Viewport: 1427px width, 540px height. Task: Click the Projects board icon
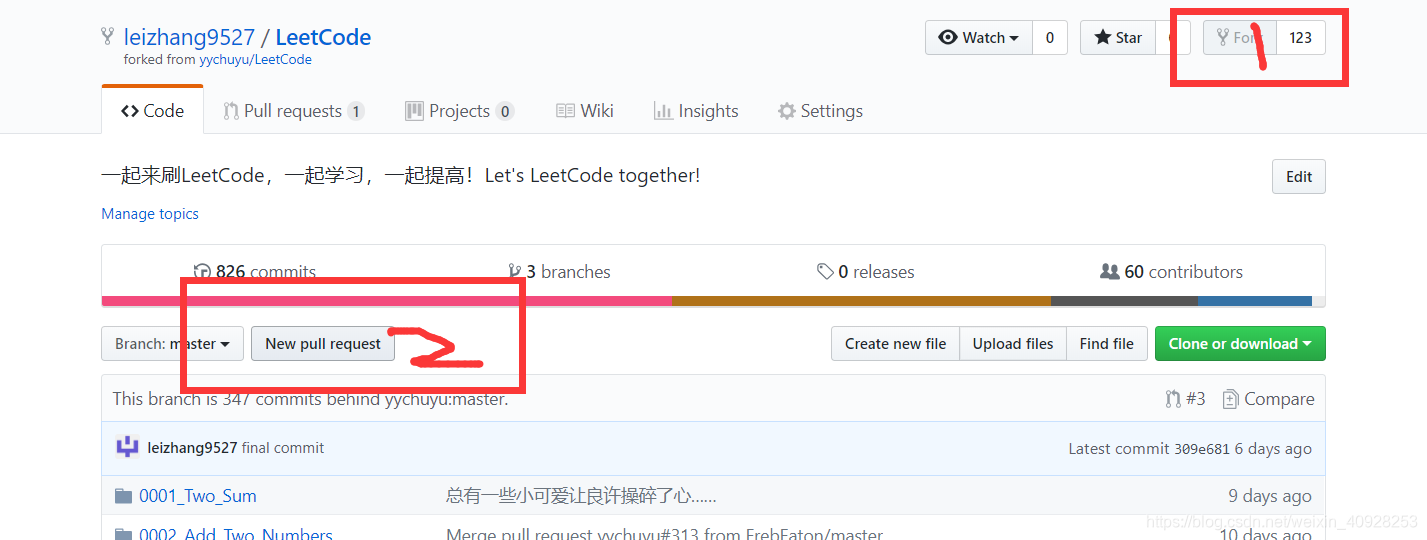pyautogui.click(x=414, y=111)
